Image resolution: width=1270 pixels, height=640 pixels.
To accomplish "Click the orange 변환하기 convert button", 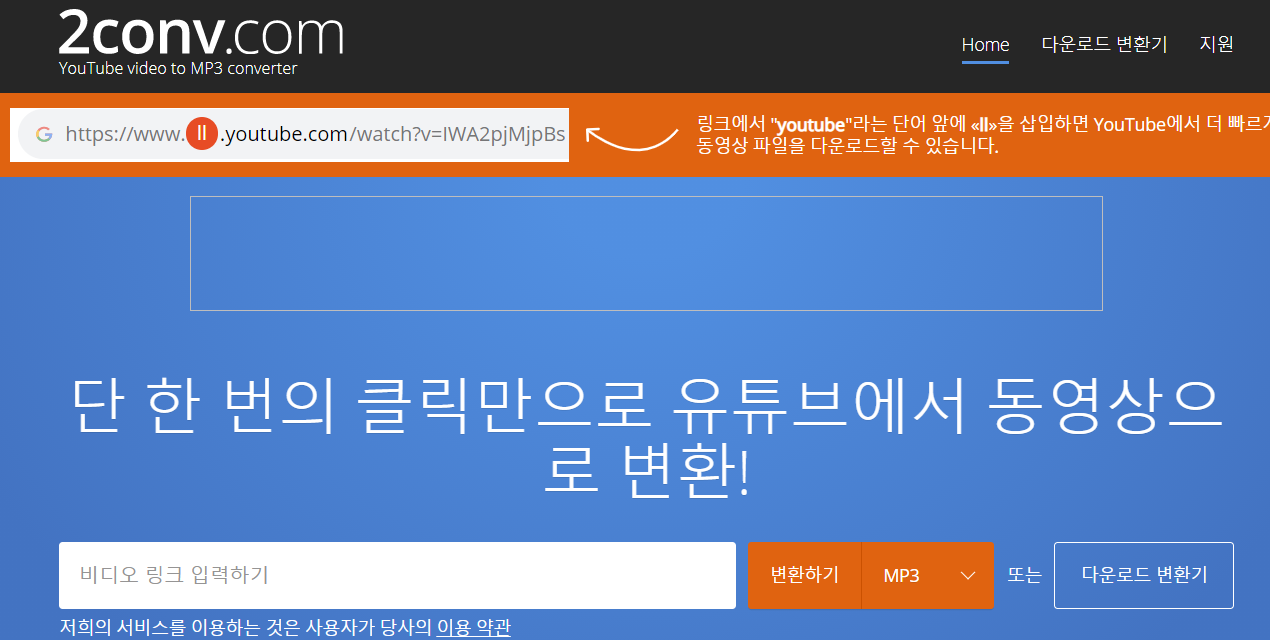I will pyautogui.click(x=804, y=575).
